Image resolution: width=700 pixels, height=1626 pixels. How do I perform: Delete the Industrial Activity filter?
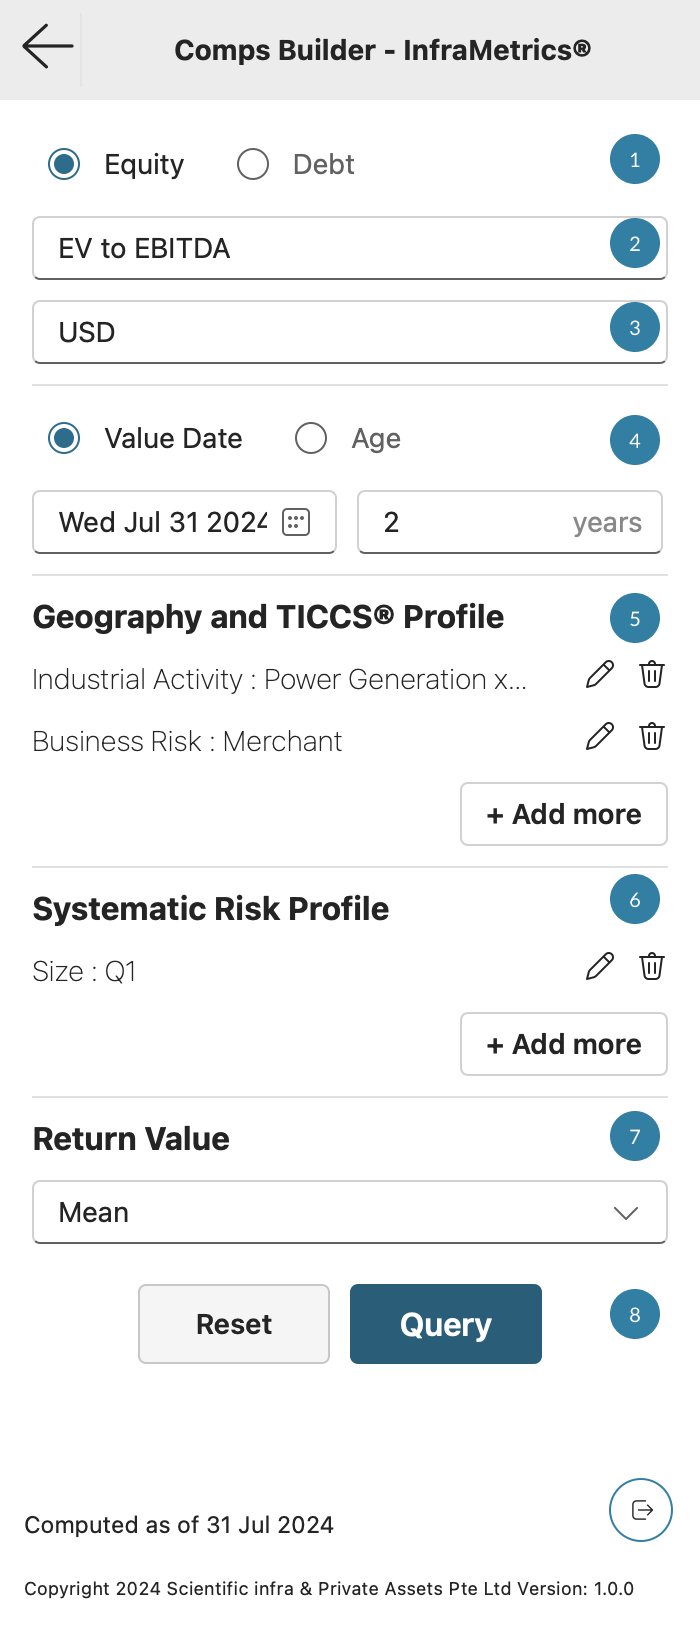tap(652, 675)
